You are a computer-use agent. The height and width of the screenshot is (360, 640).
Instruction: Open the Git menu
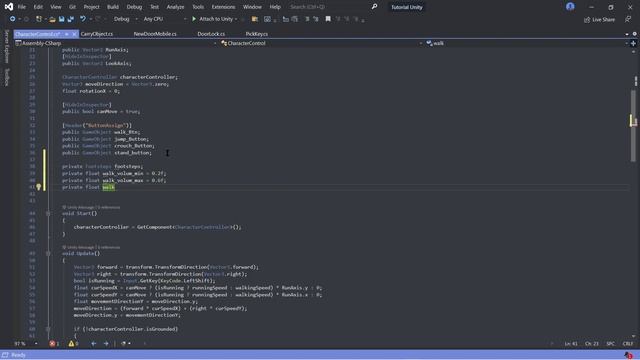(72, 7)
